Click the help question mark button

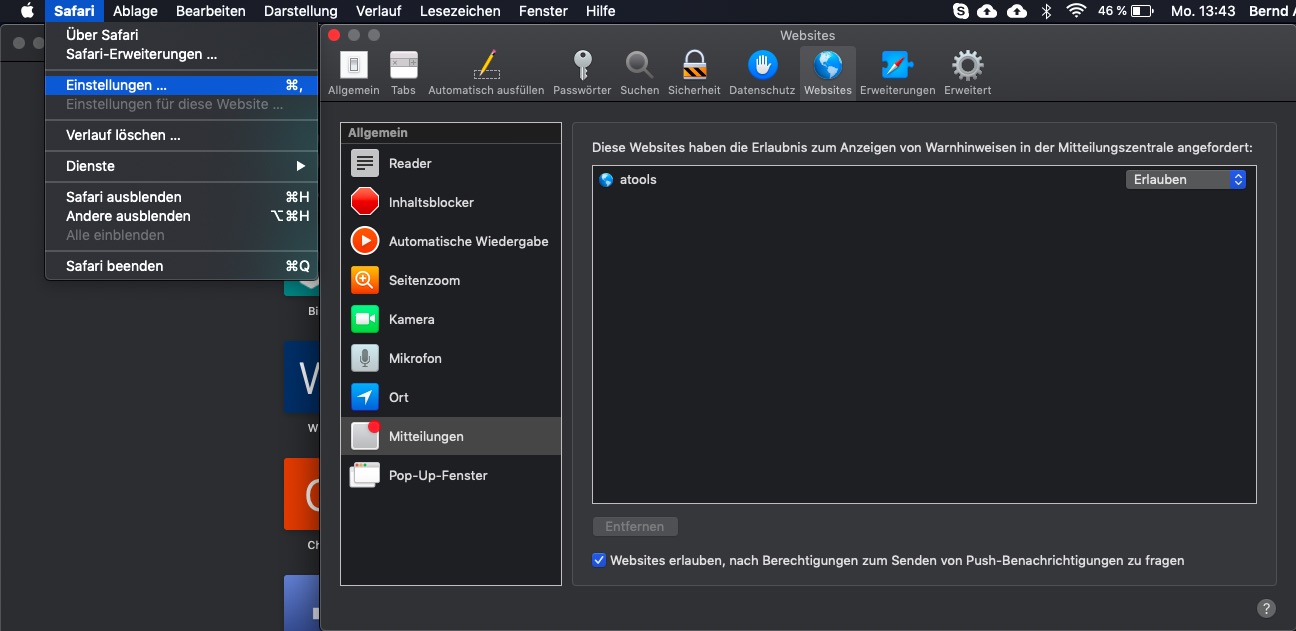(1266, 608)
